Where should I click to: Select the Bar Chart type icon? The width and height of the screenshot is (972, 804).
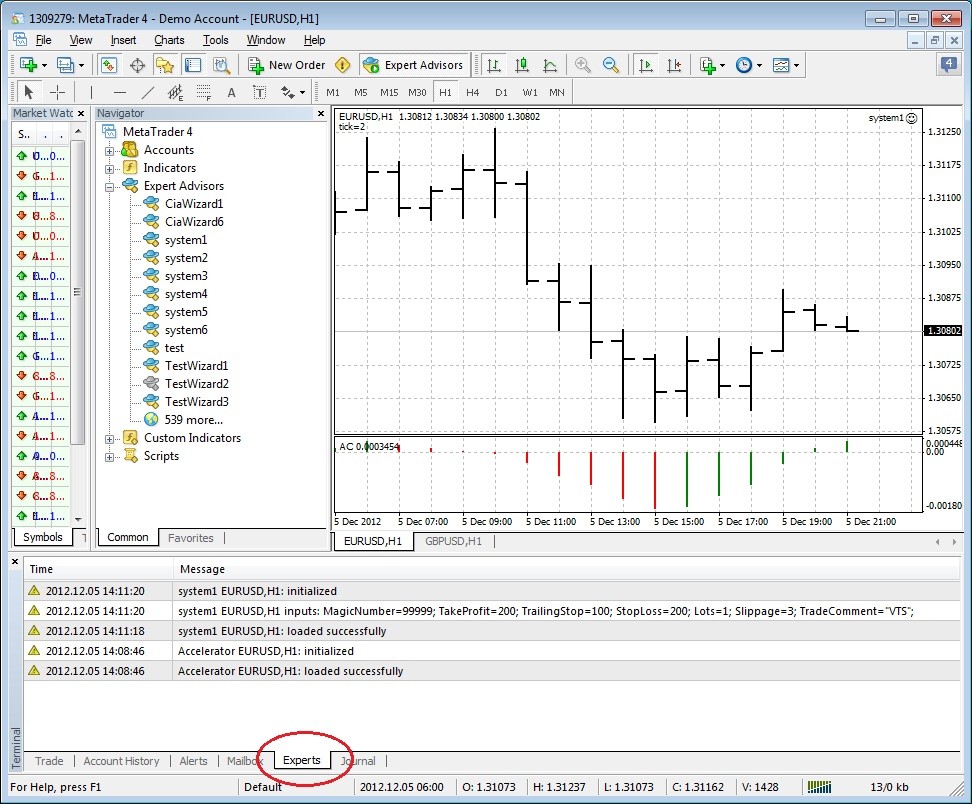(x=493, y=65)
